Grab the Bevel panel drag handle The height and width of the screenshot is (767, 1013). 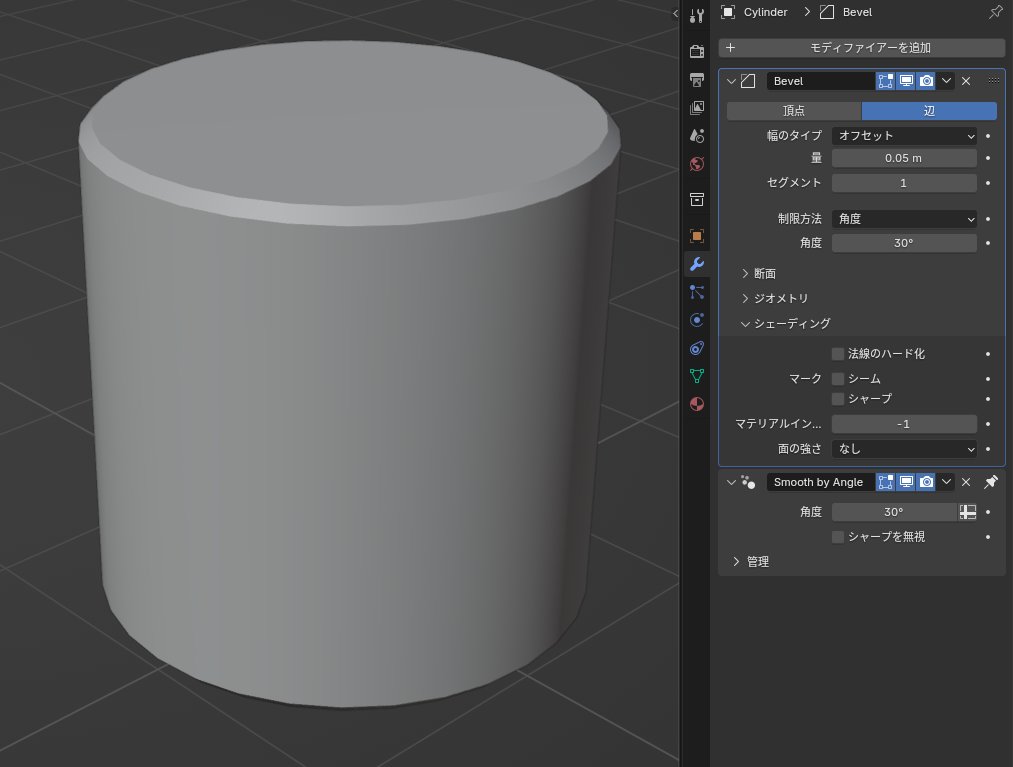click(x=994, y=81)
